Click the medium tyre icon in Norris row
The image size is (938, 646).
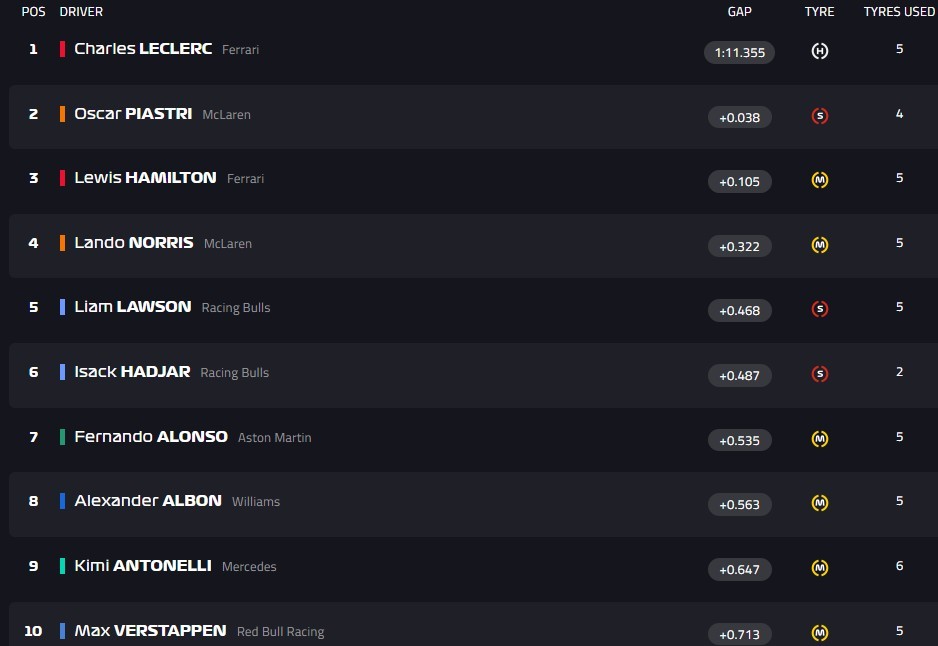(x=820, y=245)
